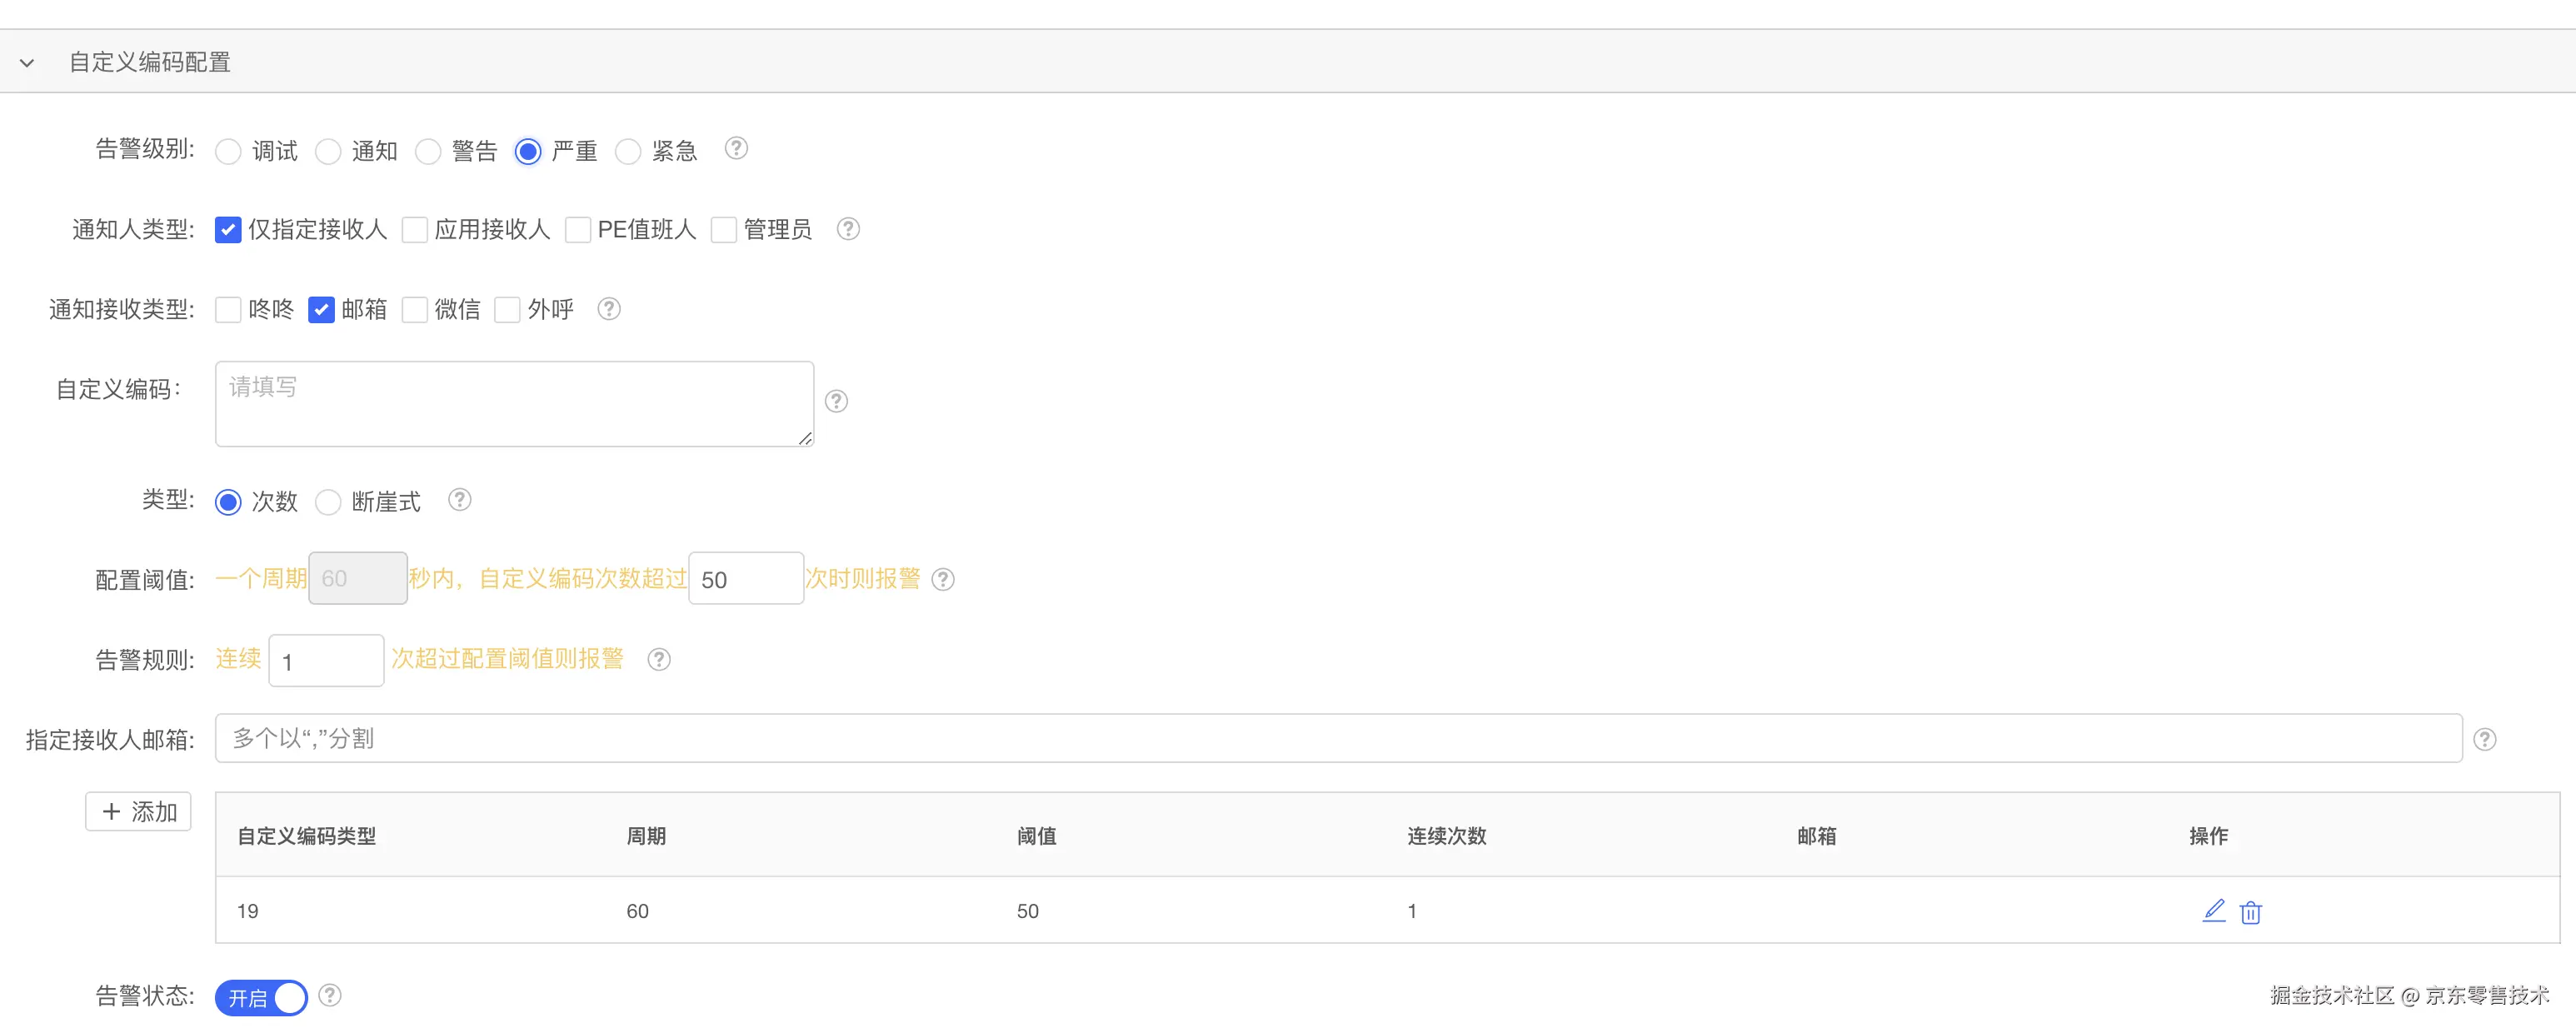Viewport: 2576px width, 1033px height.
Task: Click trash delete icon in table row
Action: pyautogui.click(x=2250, y=912)
